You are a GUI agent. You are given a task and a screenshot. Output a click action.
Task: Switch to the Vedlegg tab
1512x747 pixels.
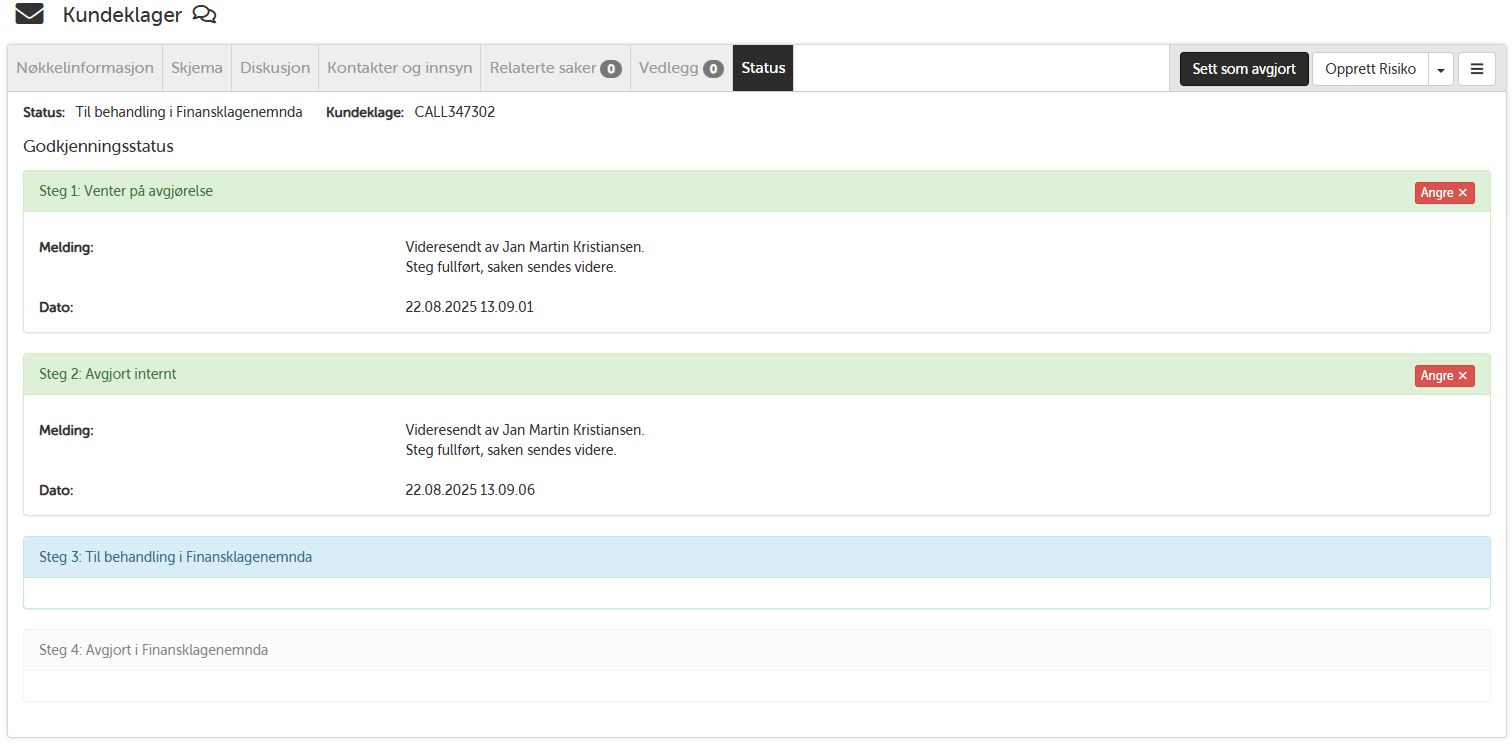click(681, 68)
